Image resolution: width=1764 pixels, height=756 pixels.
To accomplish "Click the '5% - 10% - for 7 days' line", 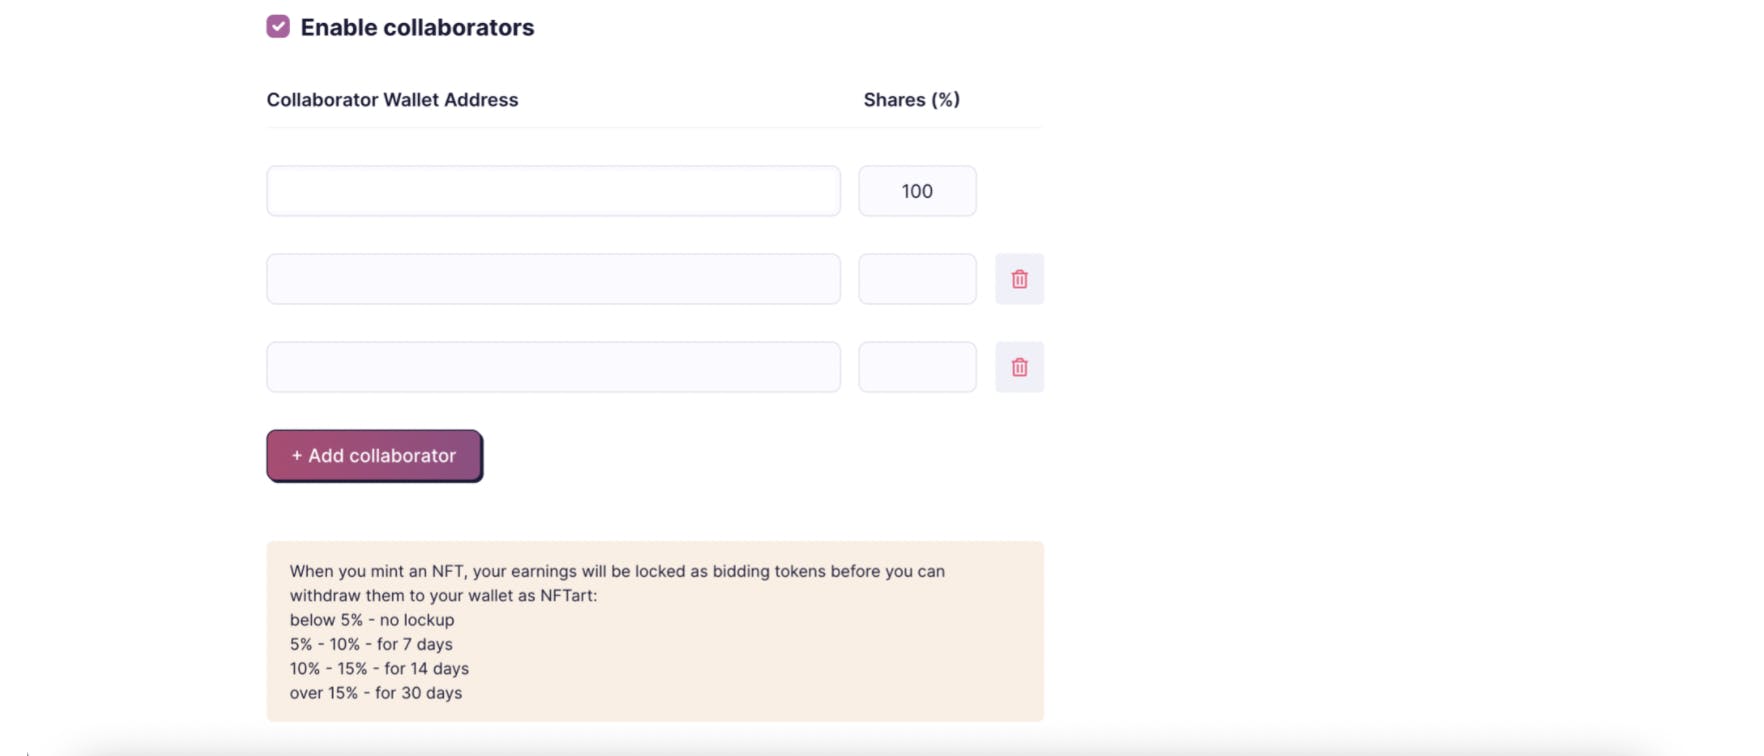I will [x=371, y=644].
